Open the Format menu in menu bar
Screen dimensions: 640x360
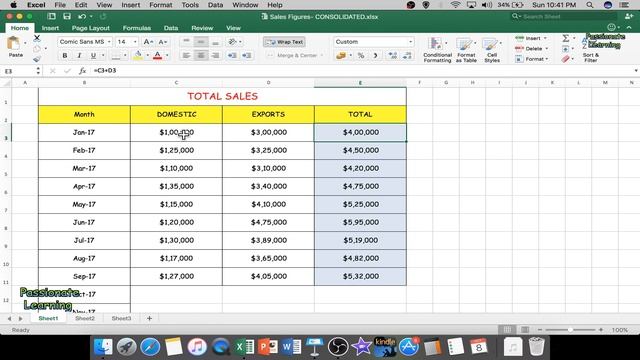pyautogui.click(x=160, y=5)
